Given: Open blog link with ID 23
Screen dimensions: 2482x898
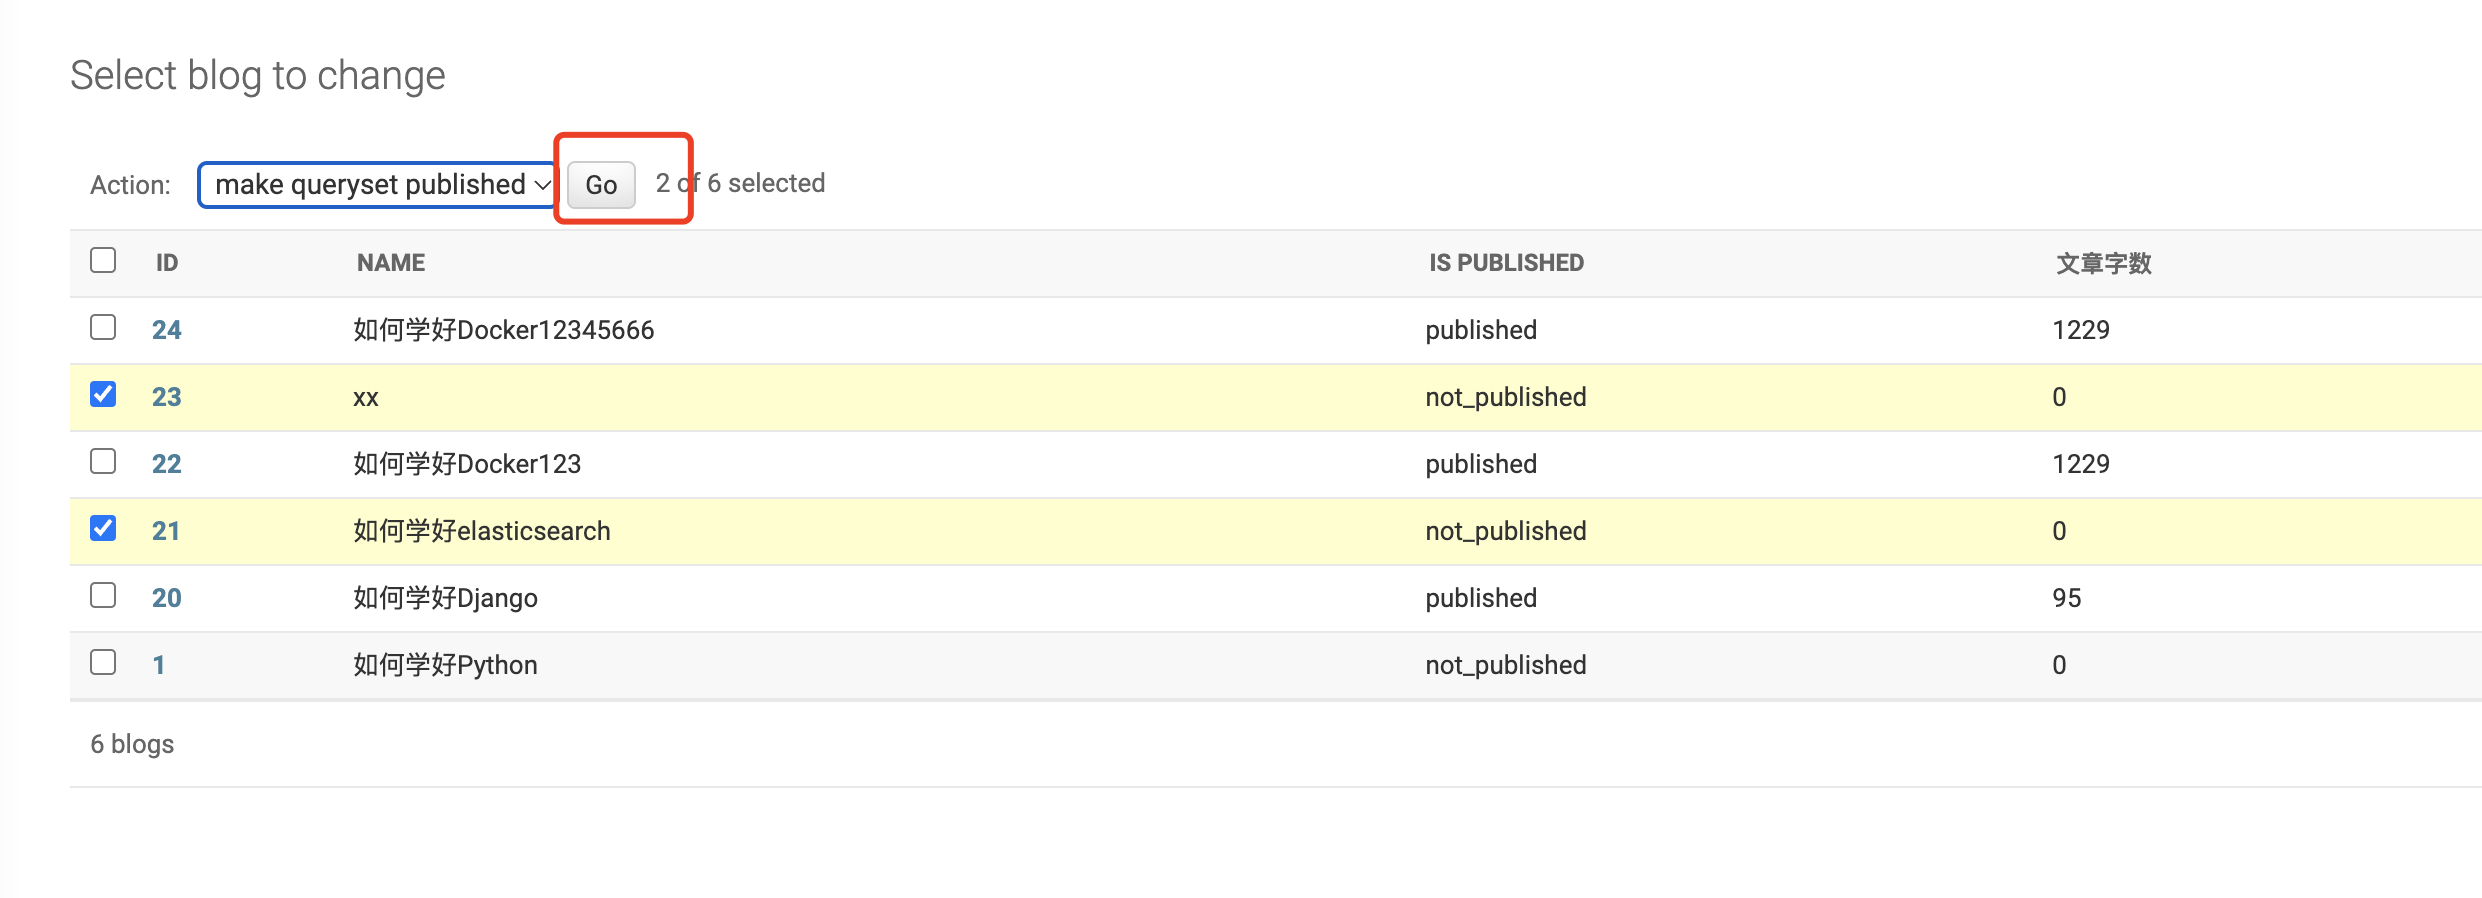Looking at the screenshot, I should click(166, 397).
